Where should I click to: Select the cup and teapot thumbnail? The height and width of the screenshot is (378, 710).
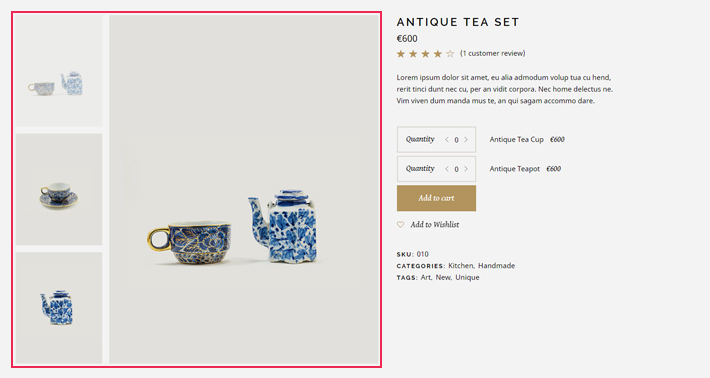click(59, 71)
